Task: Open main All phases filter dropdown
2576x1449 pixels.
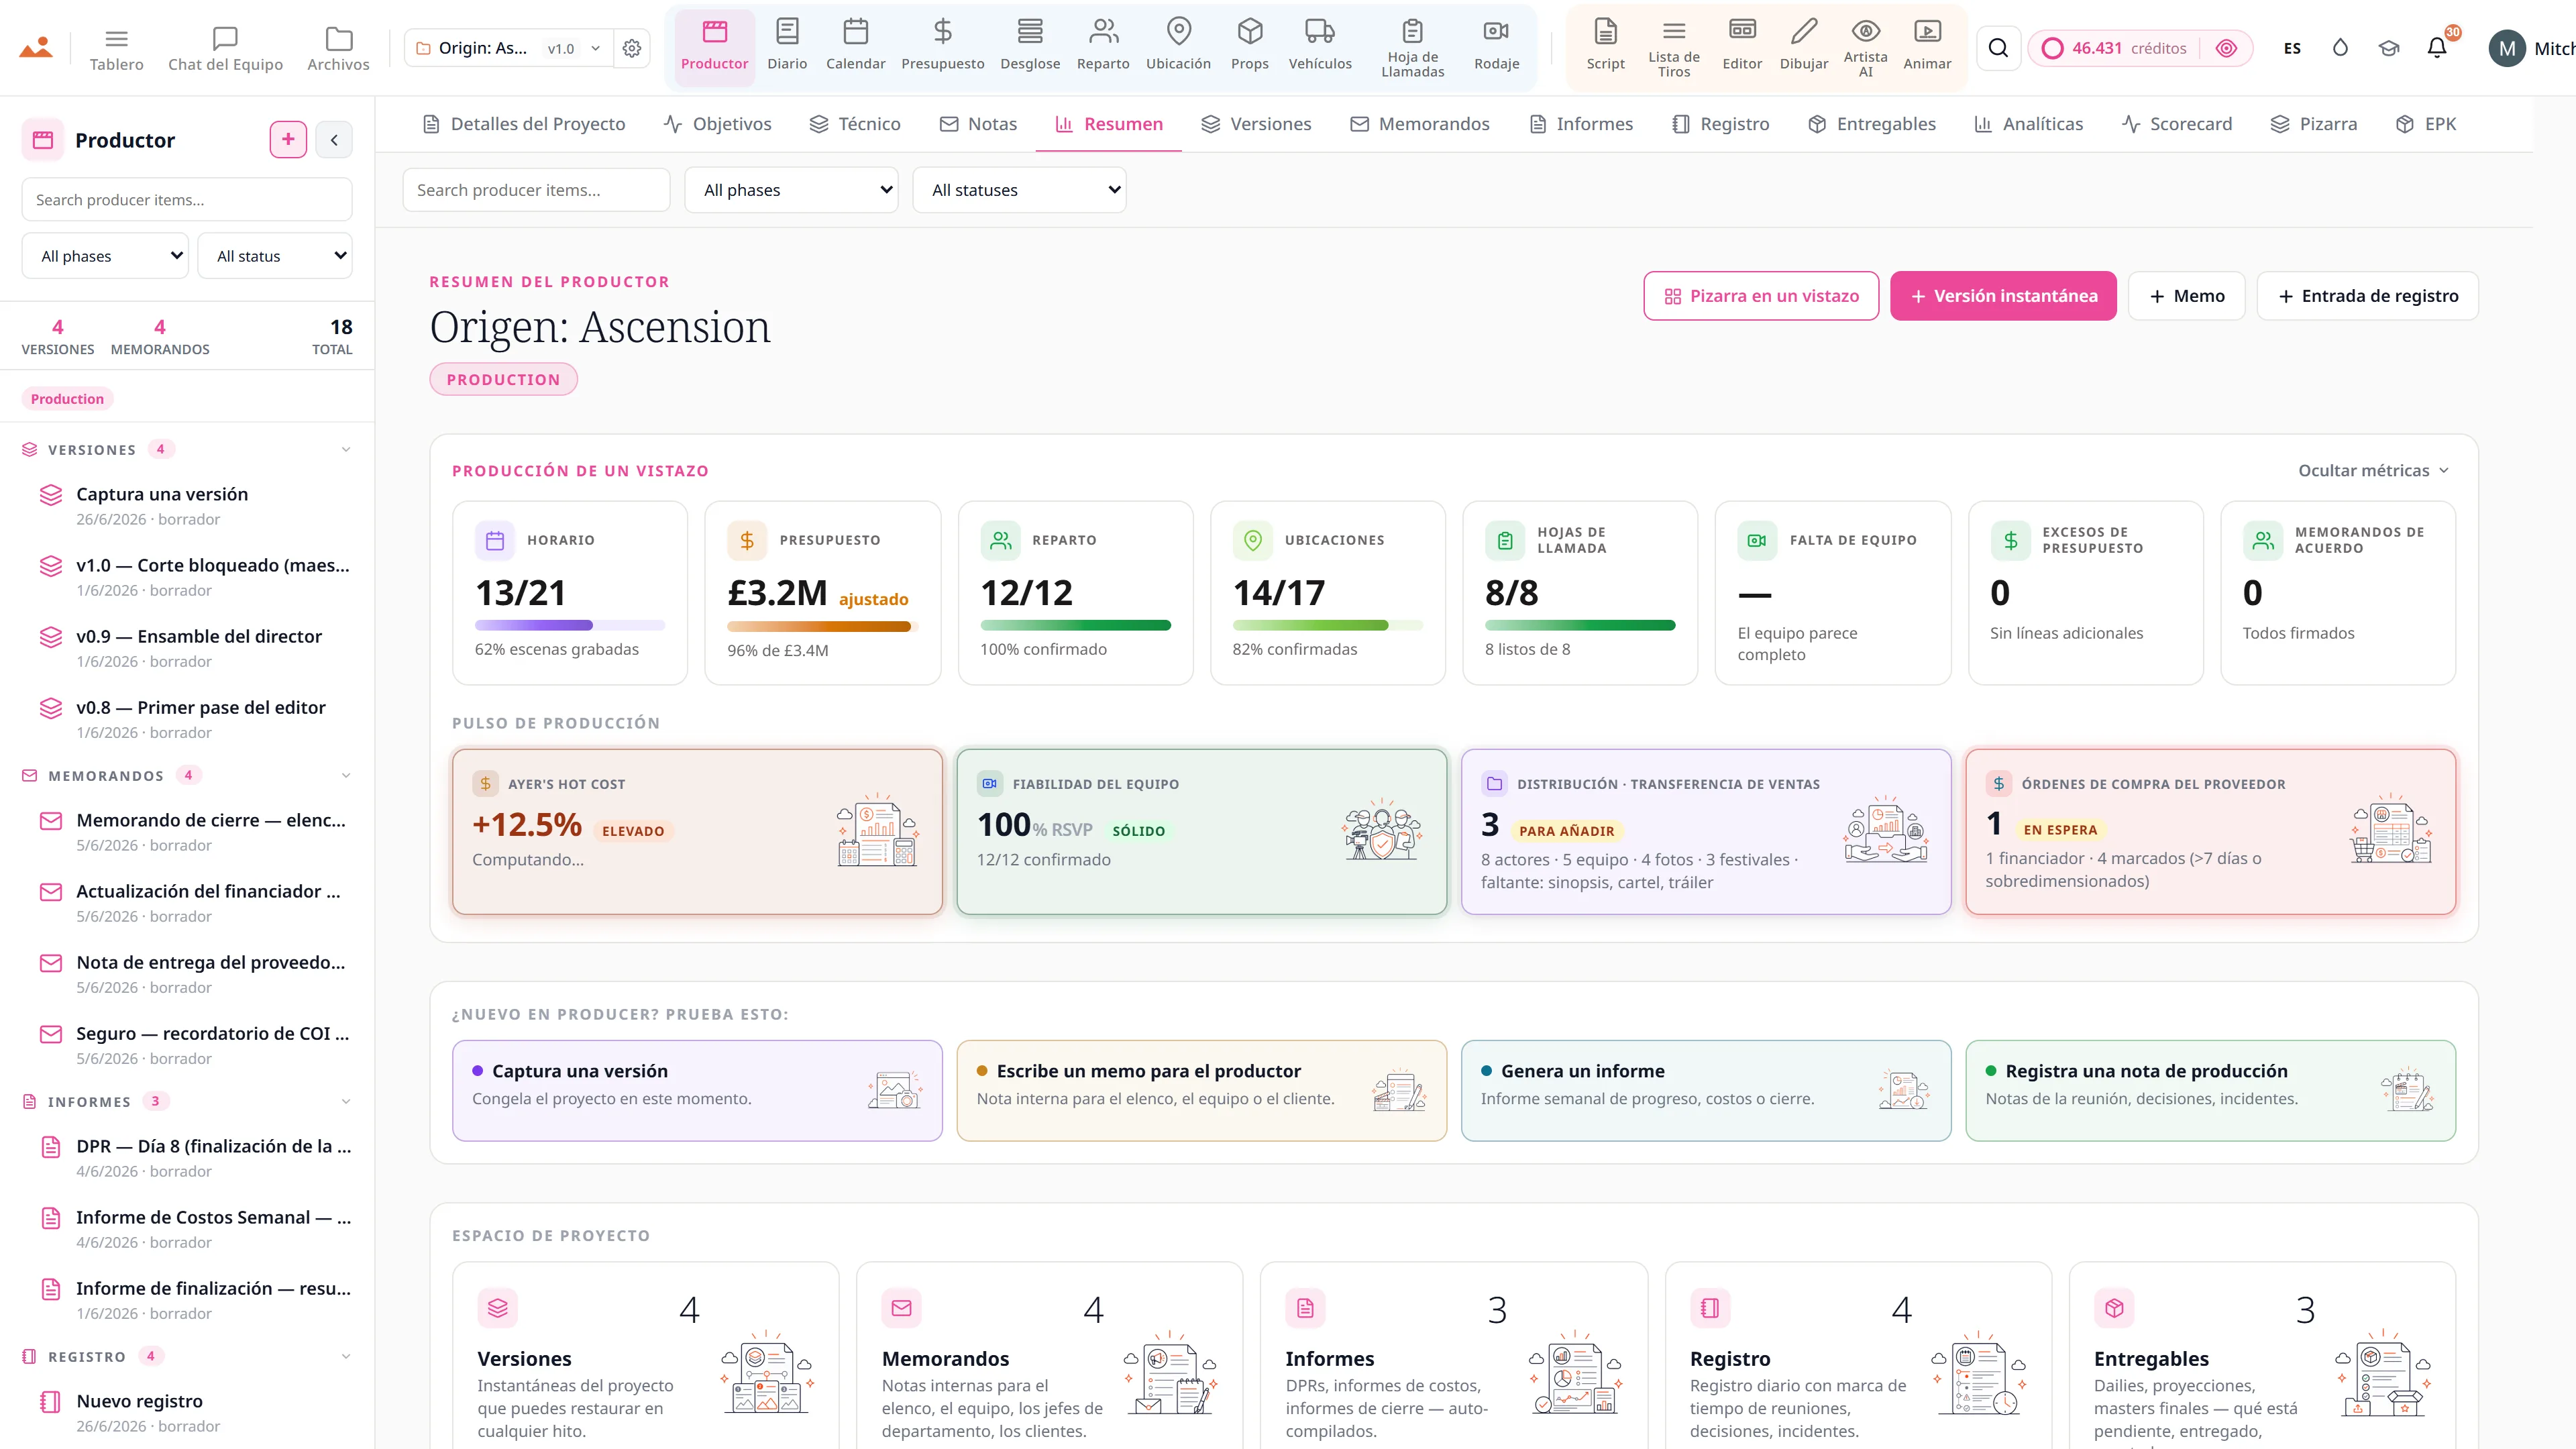Action: point(791,190)
